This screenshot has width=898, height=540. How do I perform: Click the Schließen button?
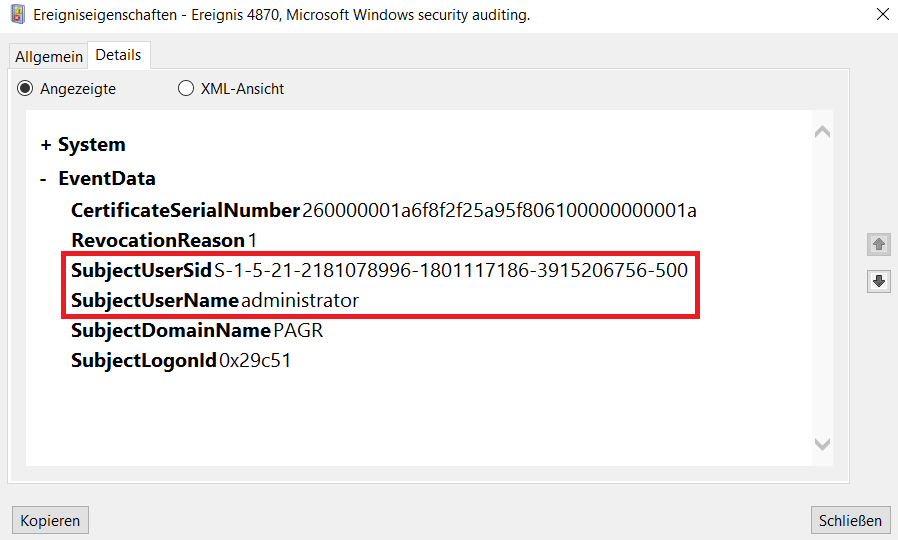point(850,520)
